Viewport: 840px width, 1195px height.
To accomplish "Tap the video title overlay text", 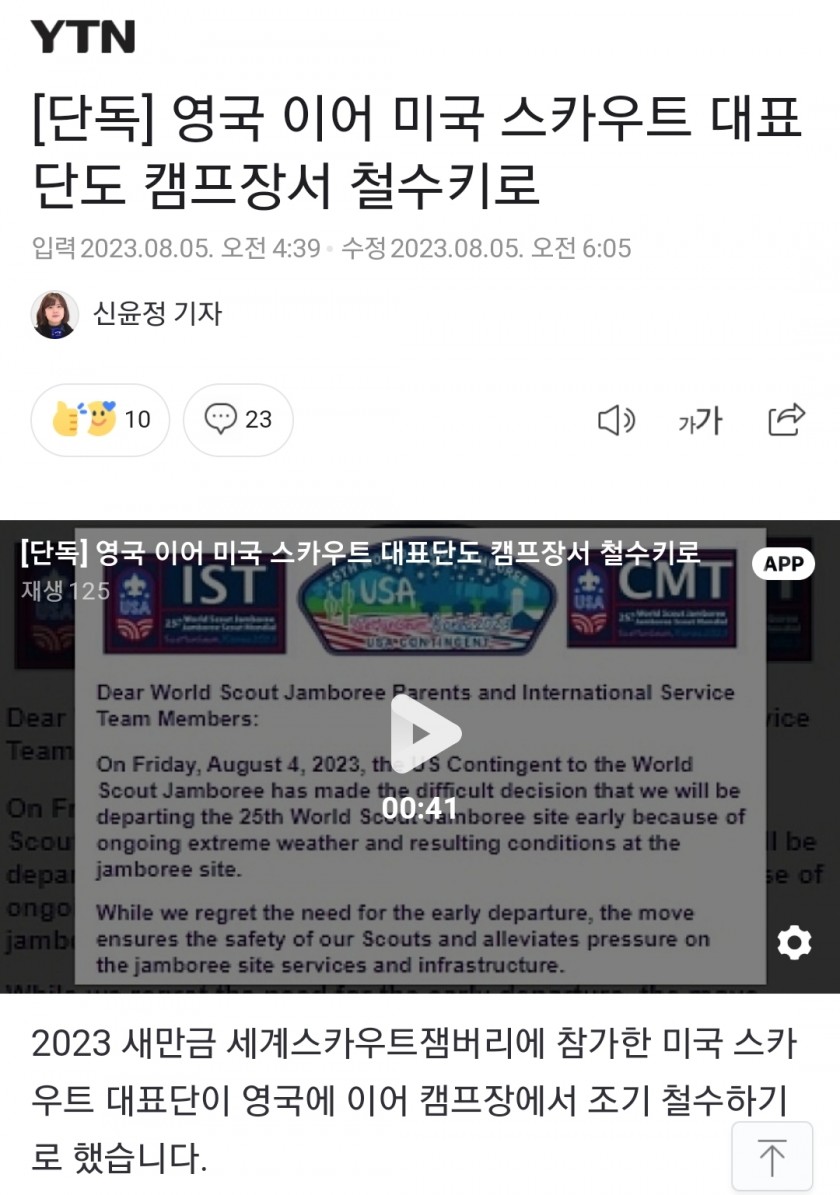I will (x=359, y=552).
